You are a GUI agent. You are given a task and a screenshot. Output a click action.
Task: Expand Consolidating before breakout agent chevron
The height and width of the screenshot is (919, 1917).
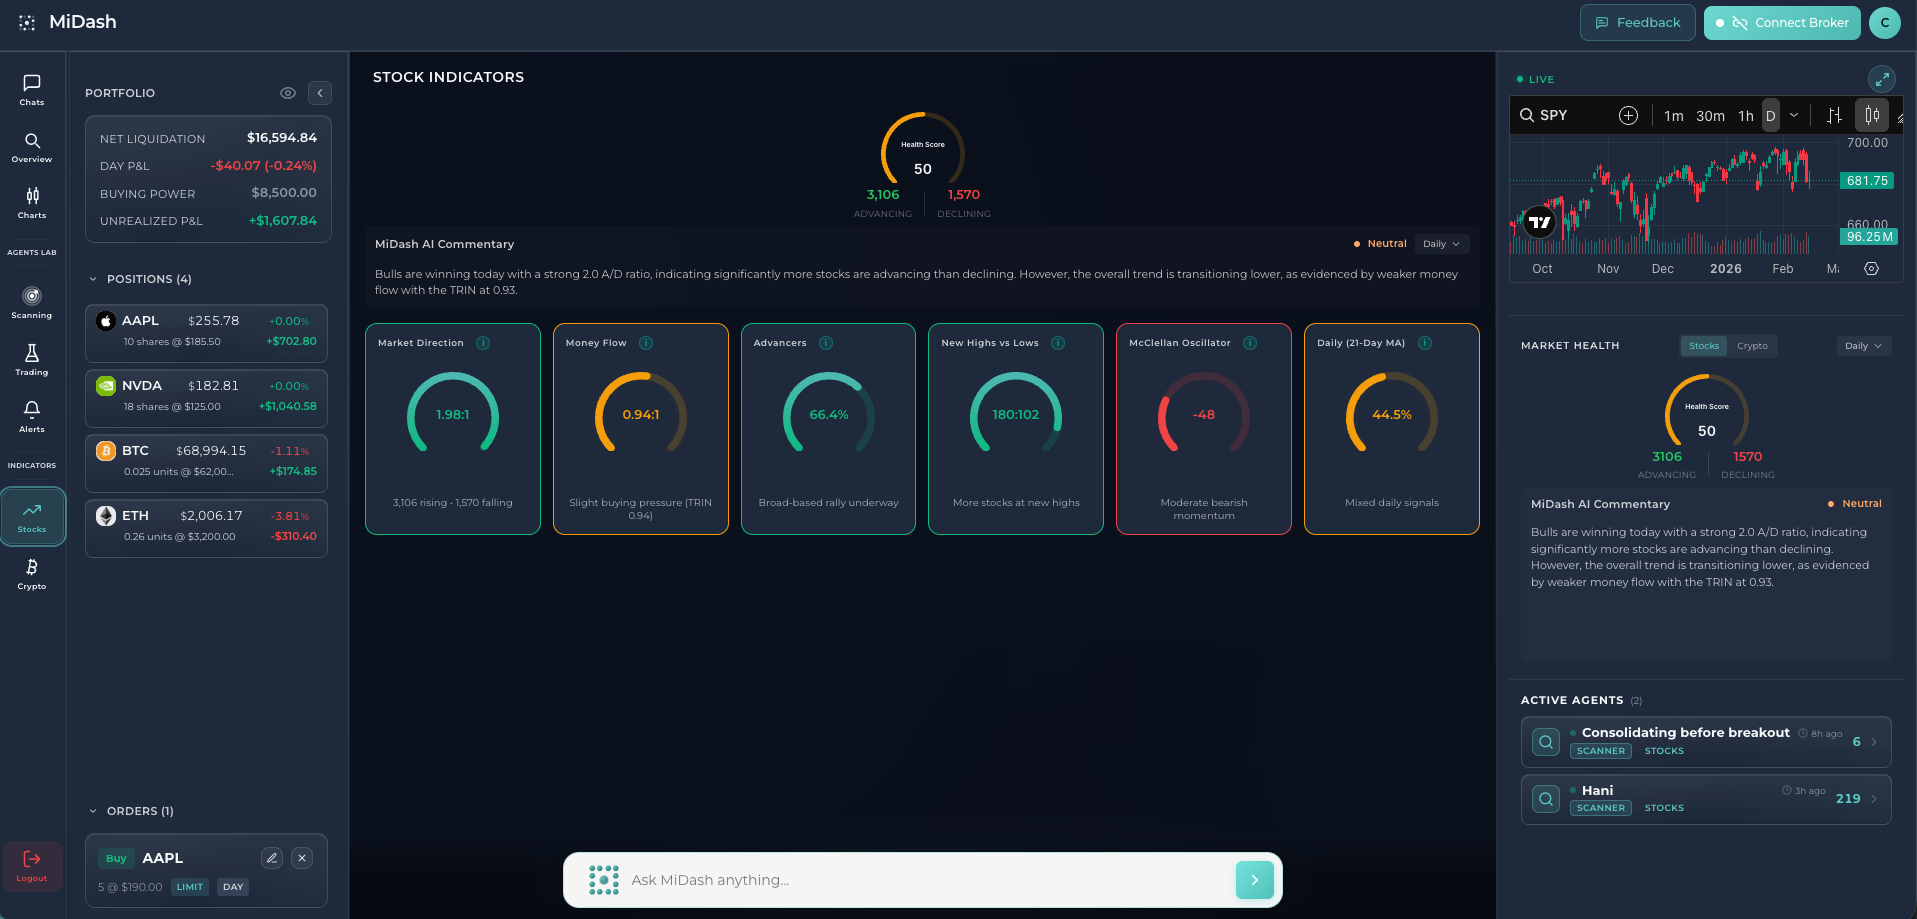1874,742
